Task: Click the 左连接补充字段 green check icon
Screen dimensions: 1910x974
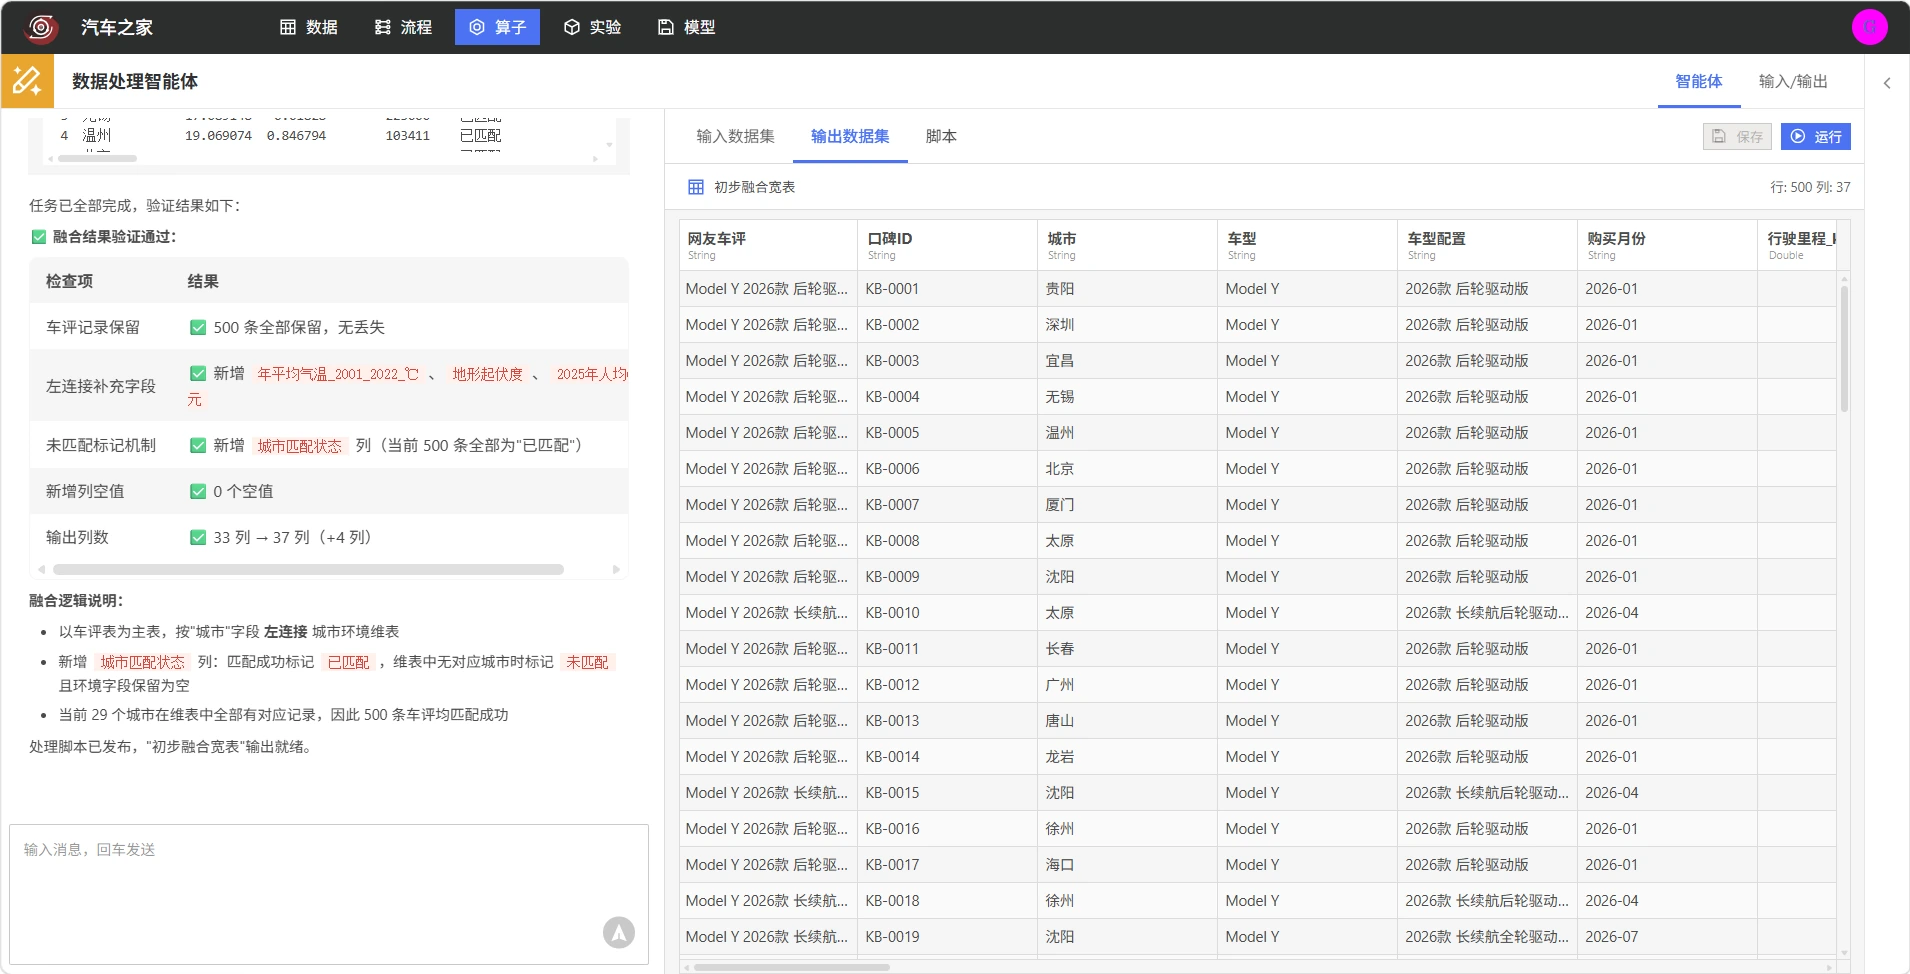Action: (198, 374)
